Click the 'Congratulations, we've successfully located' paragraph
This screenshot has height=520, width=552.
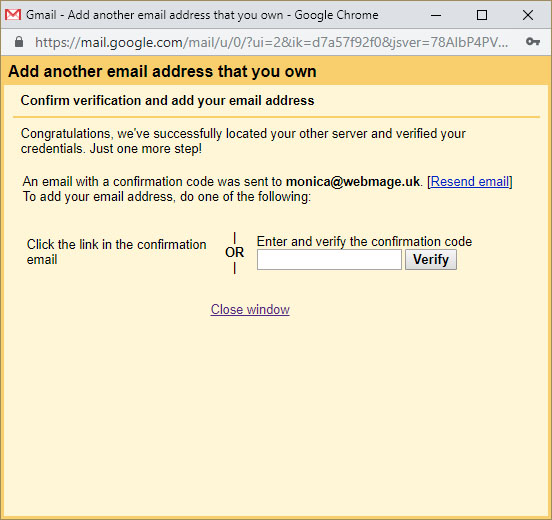pos(243,141)
